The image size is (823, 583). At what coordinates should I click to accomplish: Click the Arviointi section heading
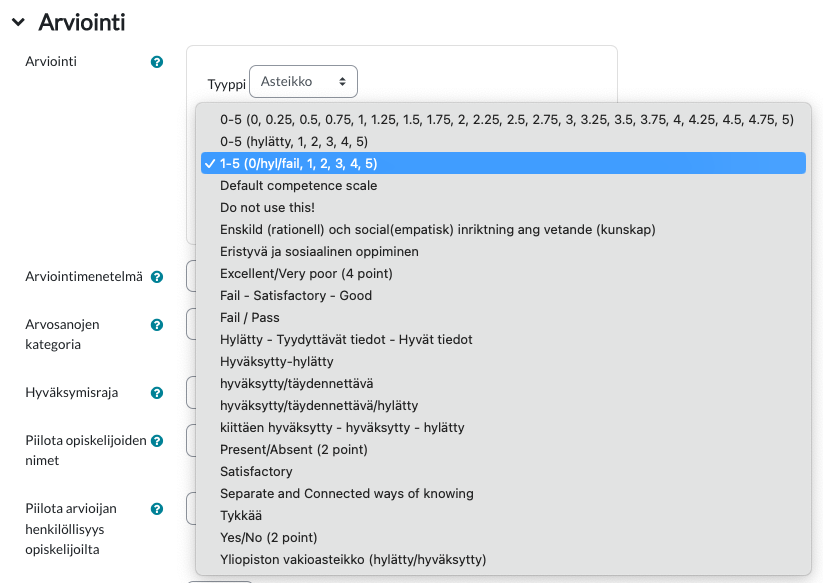pos(82,22)
